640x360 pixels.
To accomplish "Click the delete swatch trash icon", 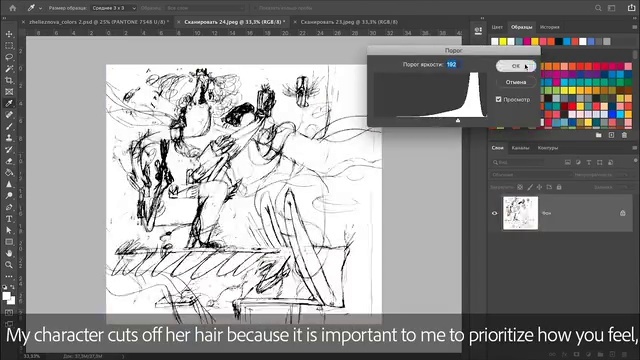I will tap(624, 135).
